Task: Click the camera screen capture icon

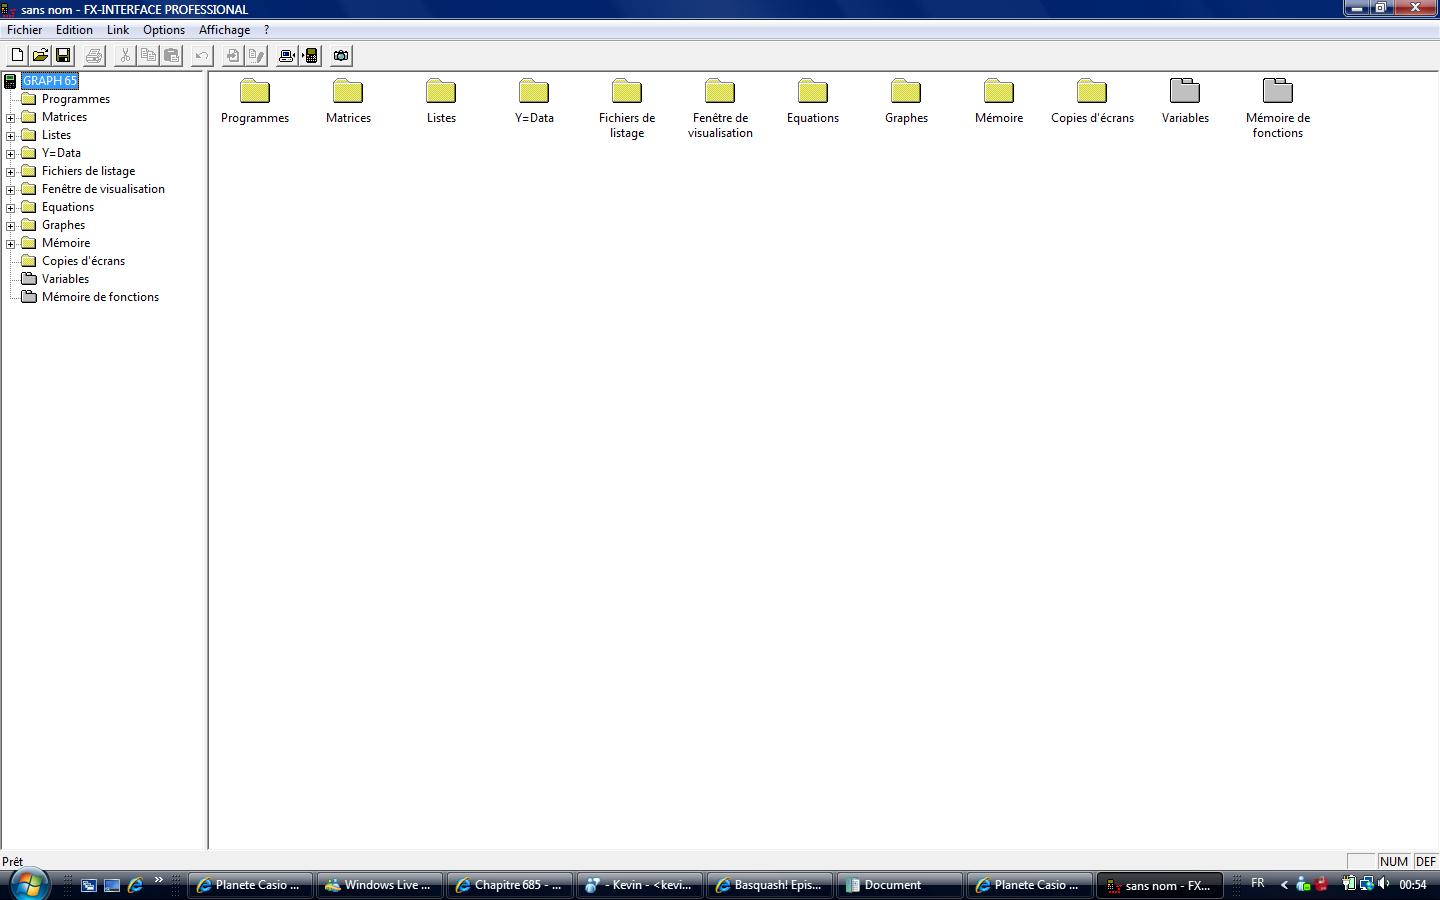Action: click(x=341, y=56)
